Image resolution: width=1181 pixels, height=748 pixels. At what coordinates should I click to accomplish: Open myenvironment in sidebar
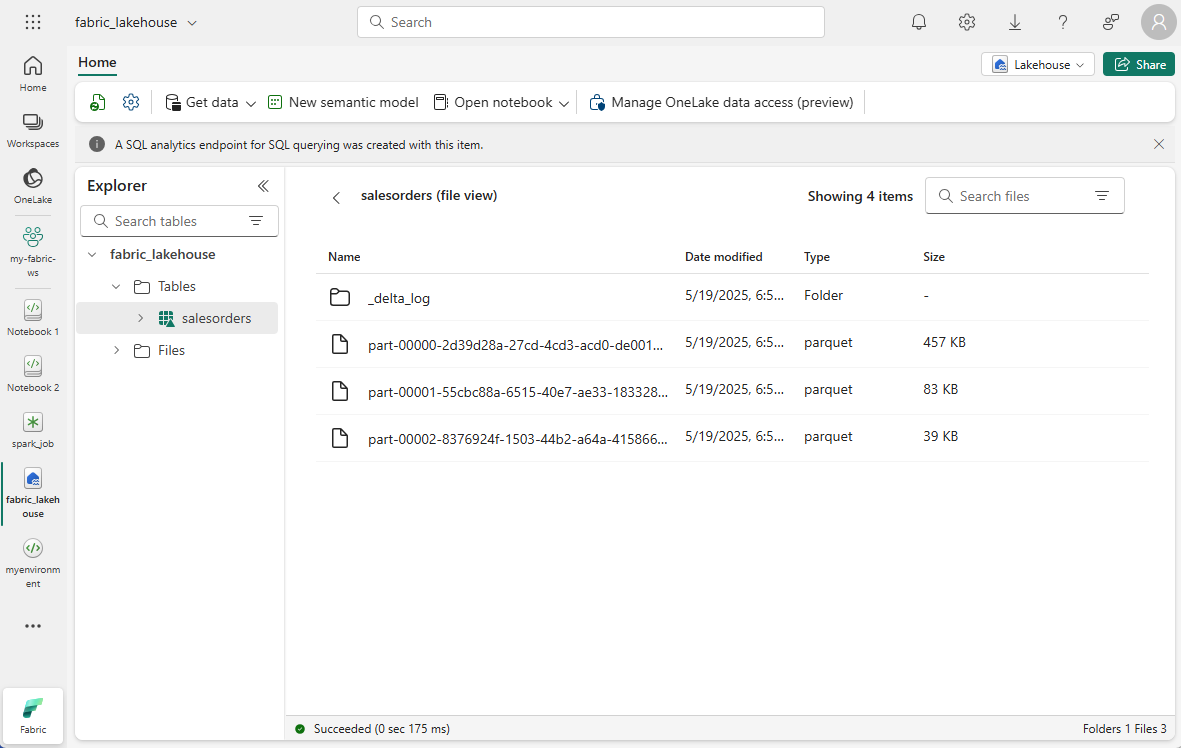(32, 563)
